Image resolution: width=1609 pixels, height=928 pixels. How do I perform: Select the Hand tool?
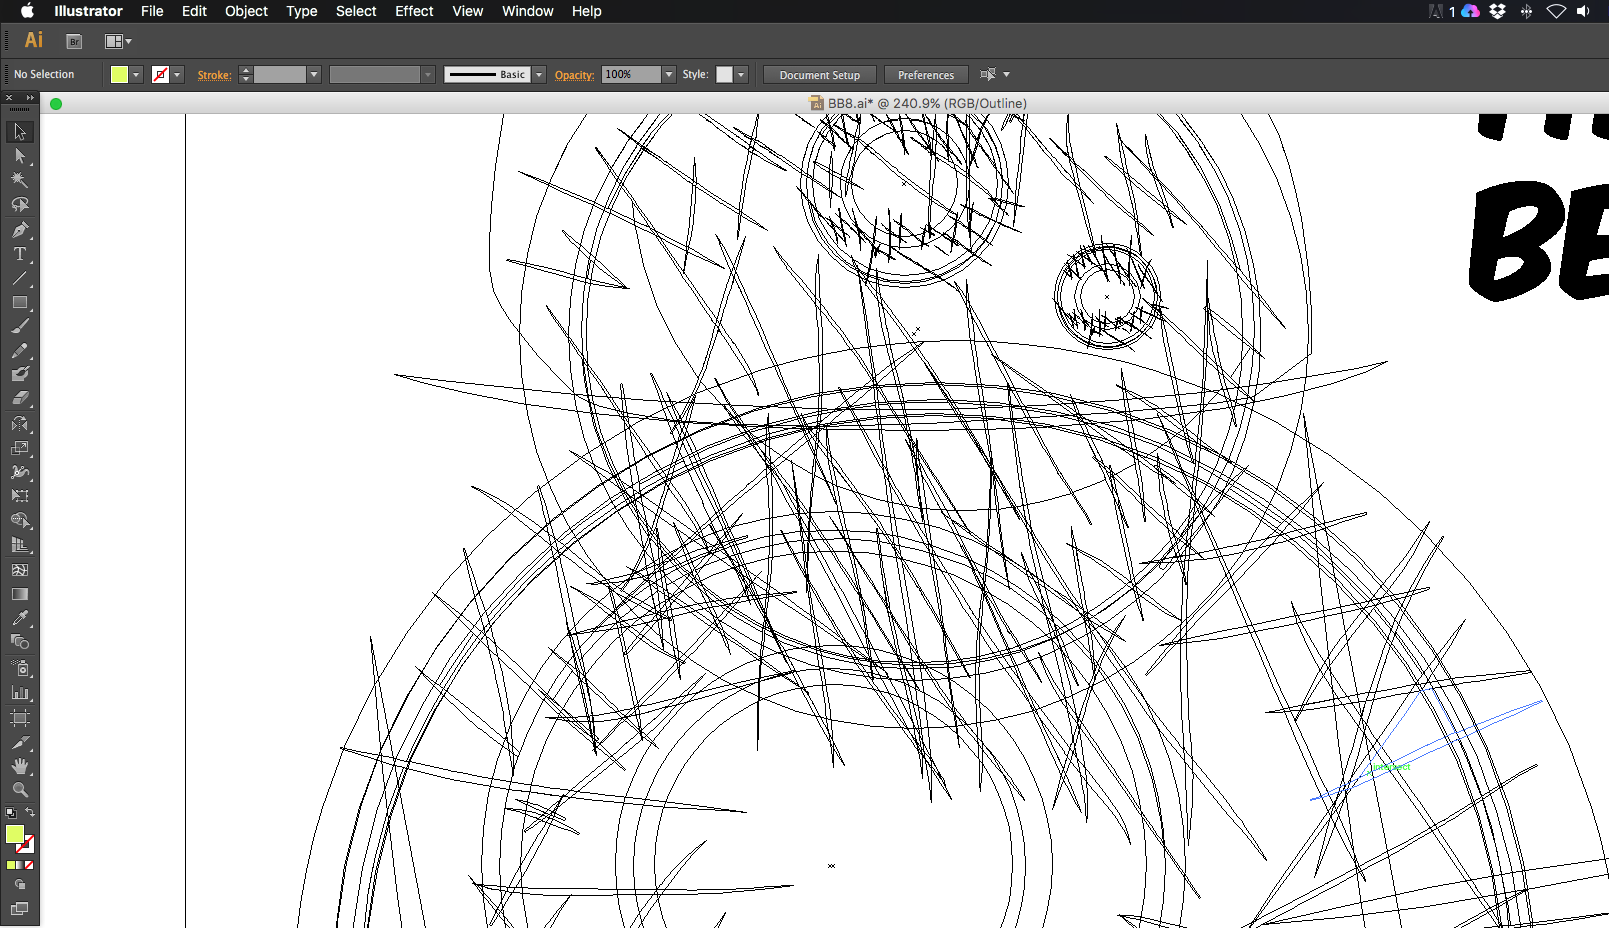click(x=19, y=766)
